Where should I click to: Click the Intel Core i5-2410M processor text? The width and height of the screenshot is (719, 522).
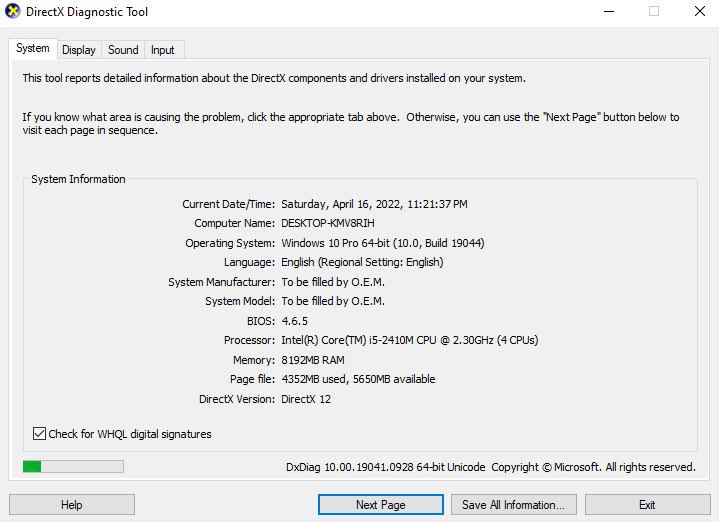pyautogui.click(x=409, y=340)
